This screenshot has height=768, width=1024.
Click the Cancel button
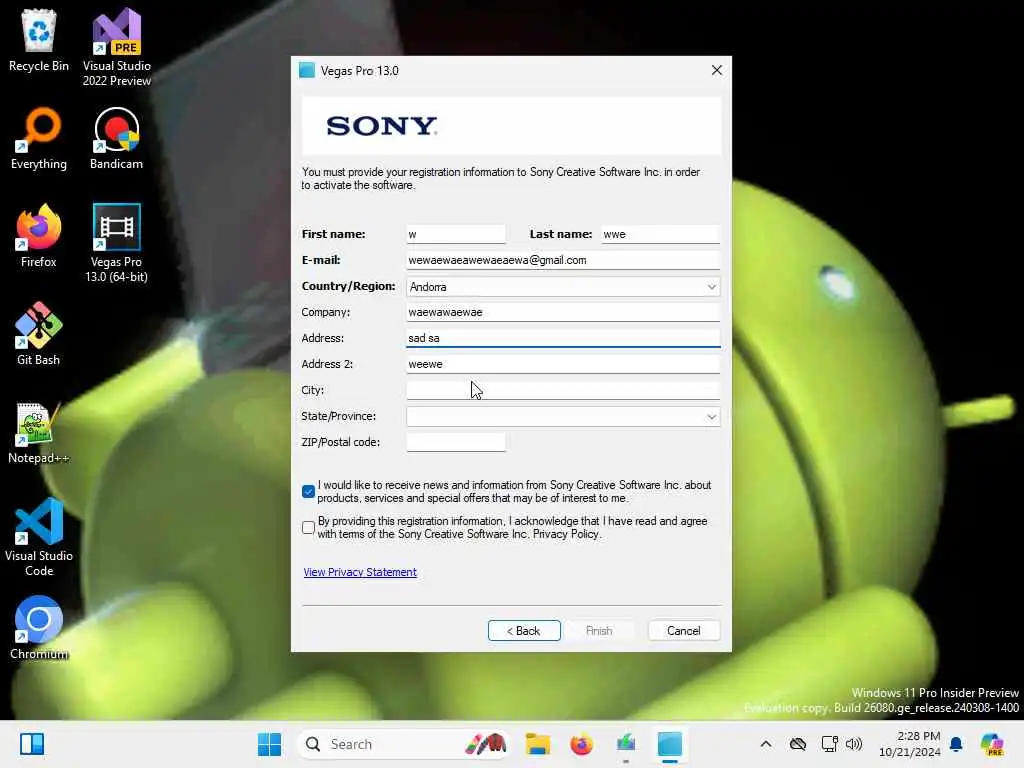coord(684,631)
